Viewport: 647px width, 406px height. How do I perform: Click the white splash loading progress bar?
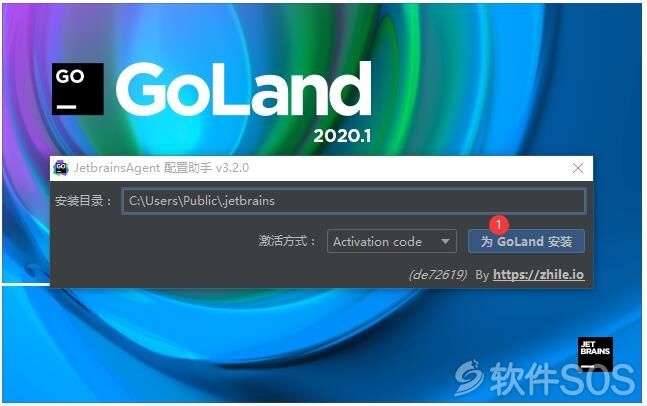click(26, 284)
